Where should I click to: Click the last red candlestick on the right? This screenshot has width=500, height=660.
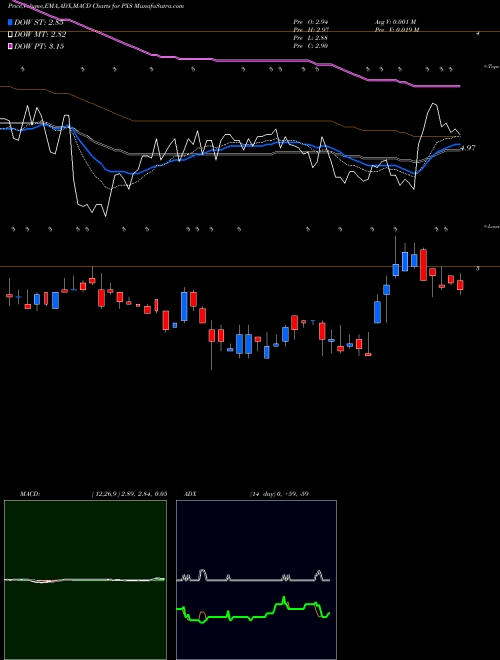coord(460,285)
